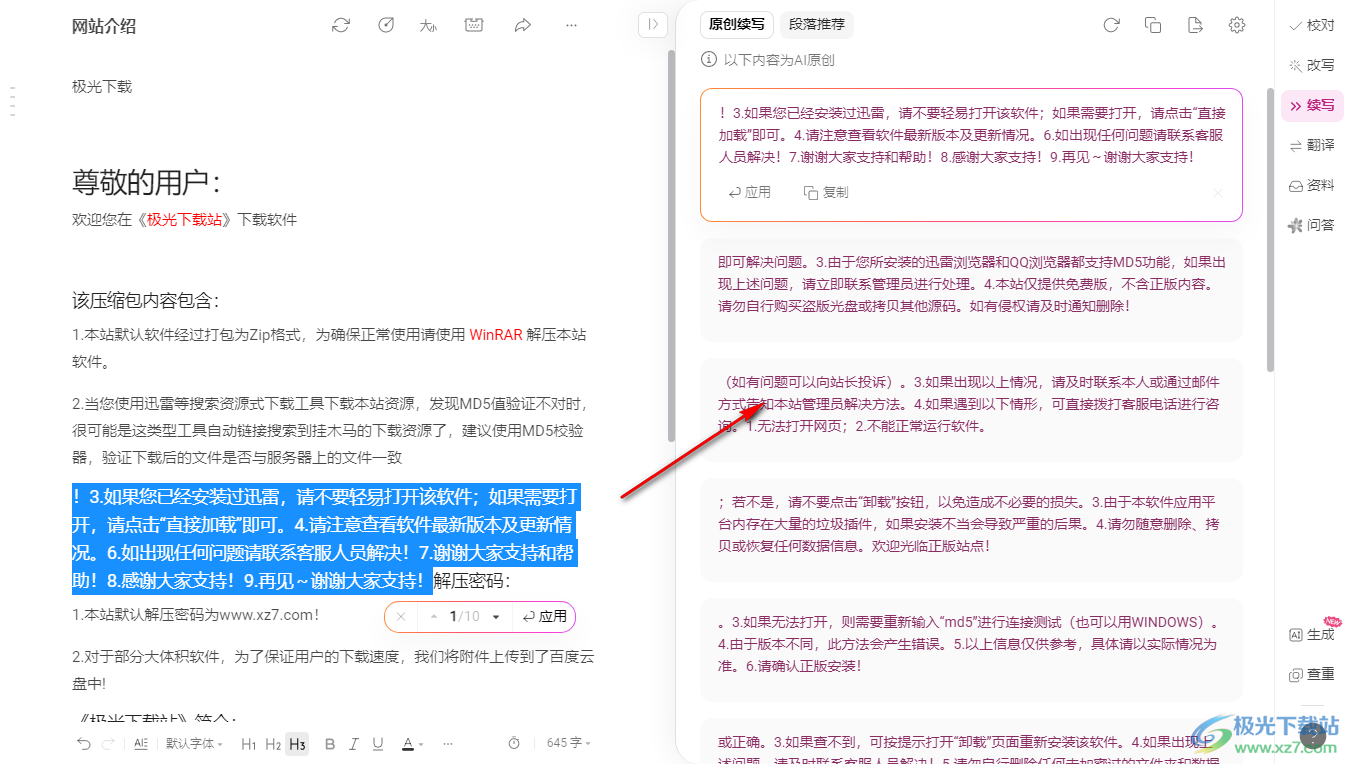This screenshot has width=1350, height=764.
Task: Click the 该压缩包内容包含： heading
Action: point(146,301)
